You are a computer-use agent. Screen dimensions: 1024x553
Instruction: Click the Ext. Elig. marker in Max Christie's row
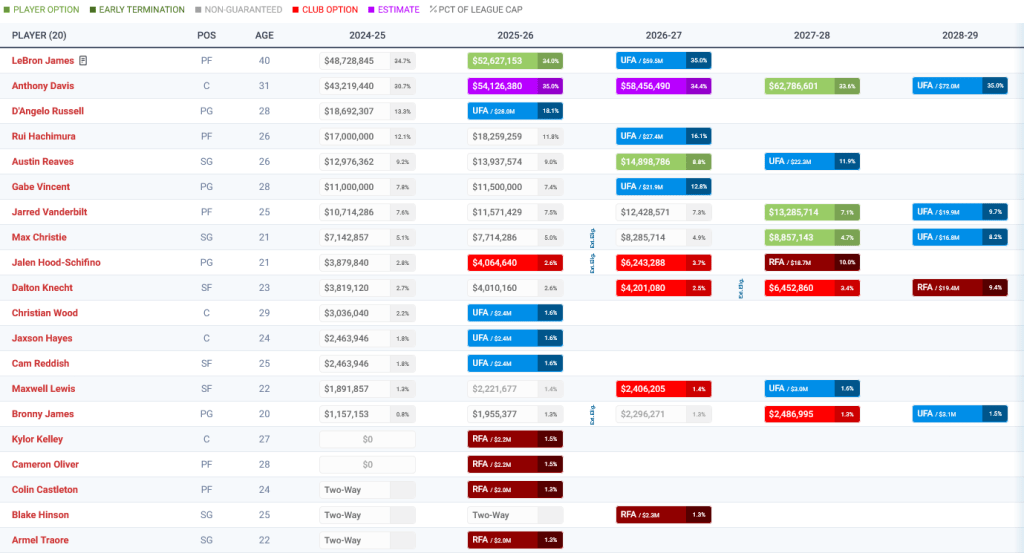(593, 236)
